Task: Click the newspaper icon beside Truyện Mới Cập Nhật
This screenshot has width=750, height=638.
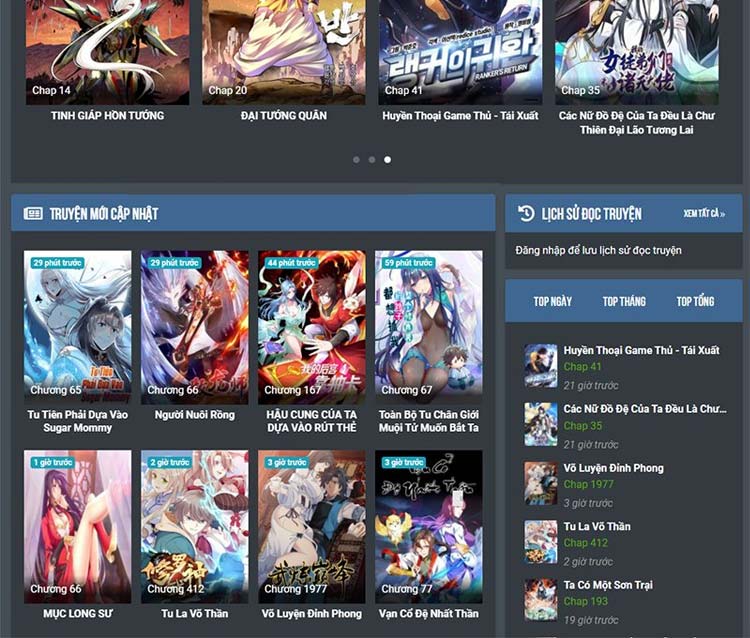Action: point(33,213)
